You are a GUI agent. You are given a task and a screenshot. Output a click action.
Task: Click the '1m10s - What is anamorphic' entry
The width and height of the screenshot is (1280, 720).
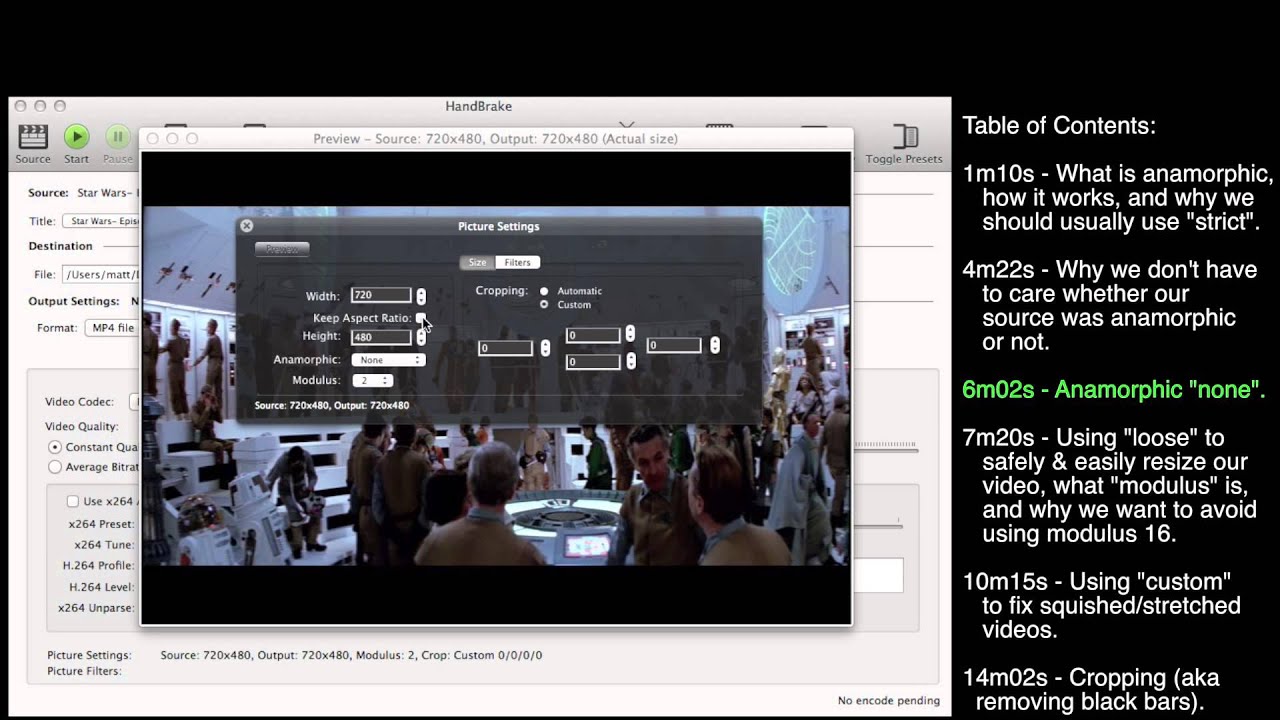1118,198
